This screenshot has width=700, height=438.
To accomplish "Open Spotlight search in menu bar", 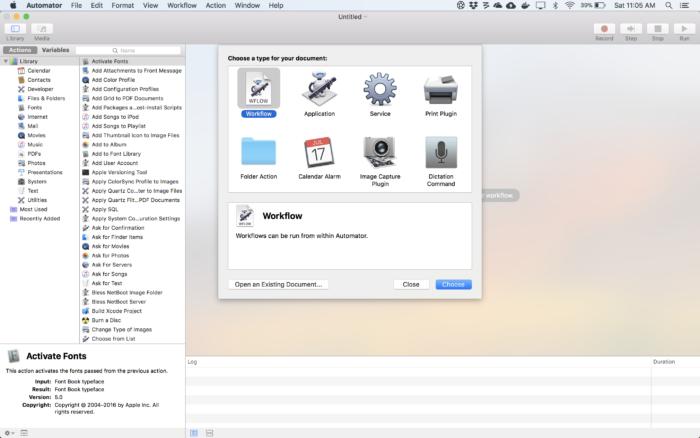I will (668, 5).
